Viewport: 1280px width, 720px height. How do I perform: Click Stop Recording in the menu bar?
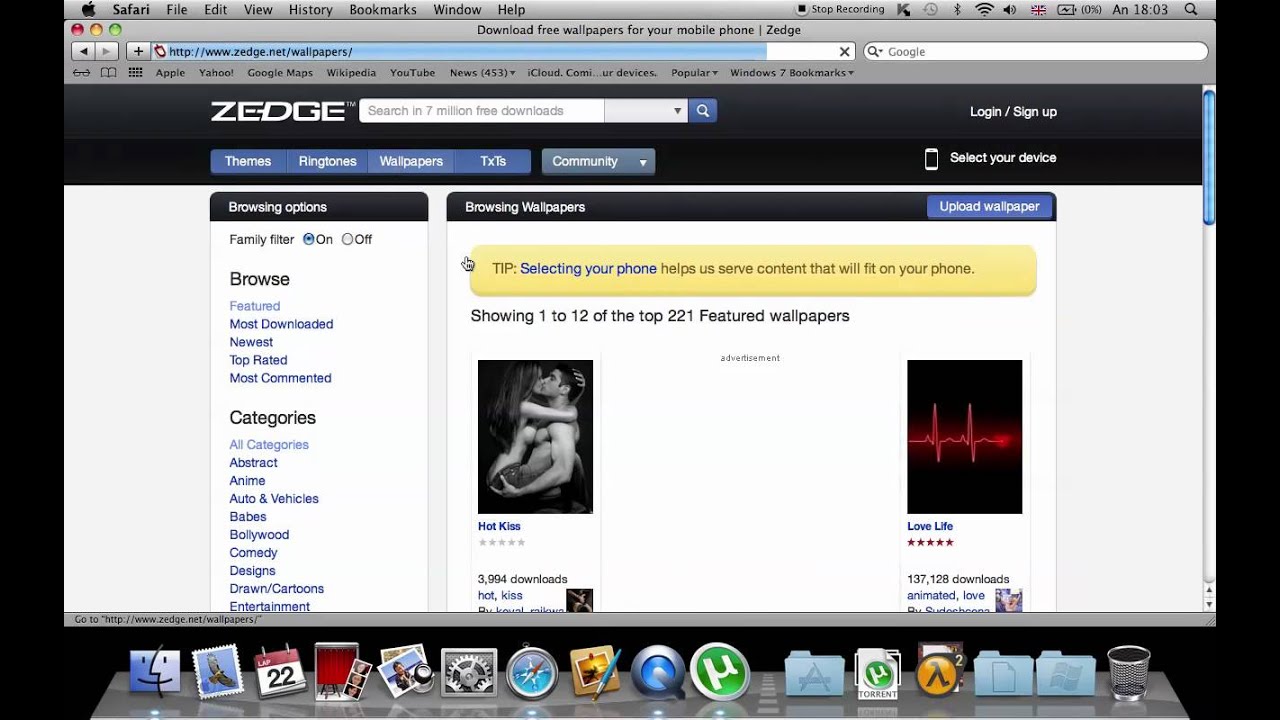coord(840,9)
